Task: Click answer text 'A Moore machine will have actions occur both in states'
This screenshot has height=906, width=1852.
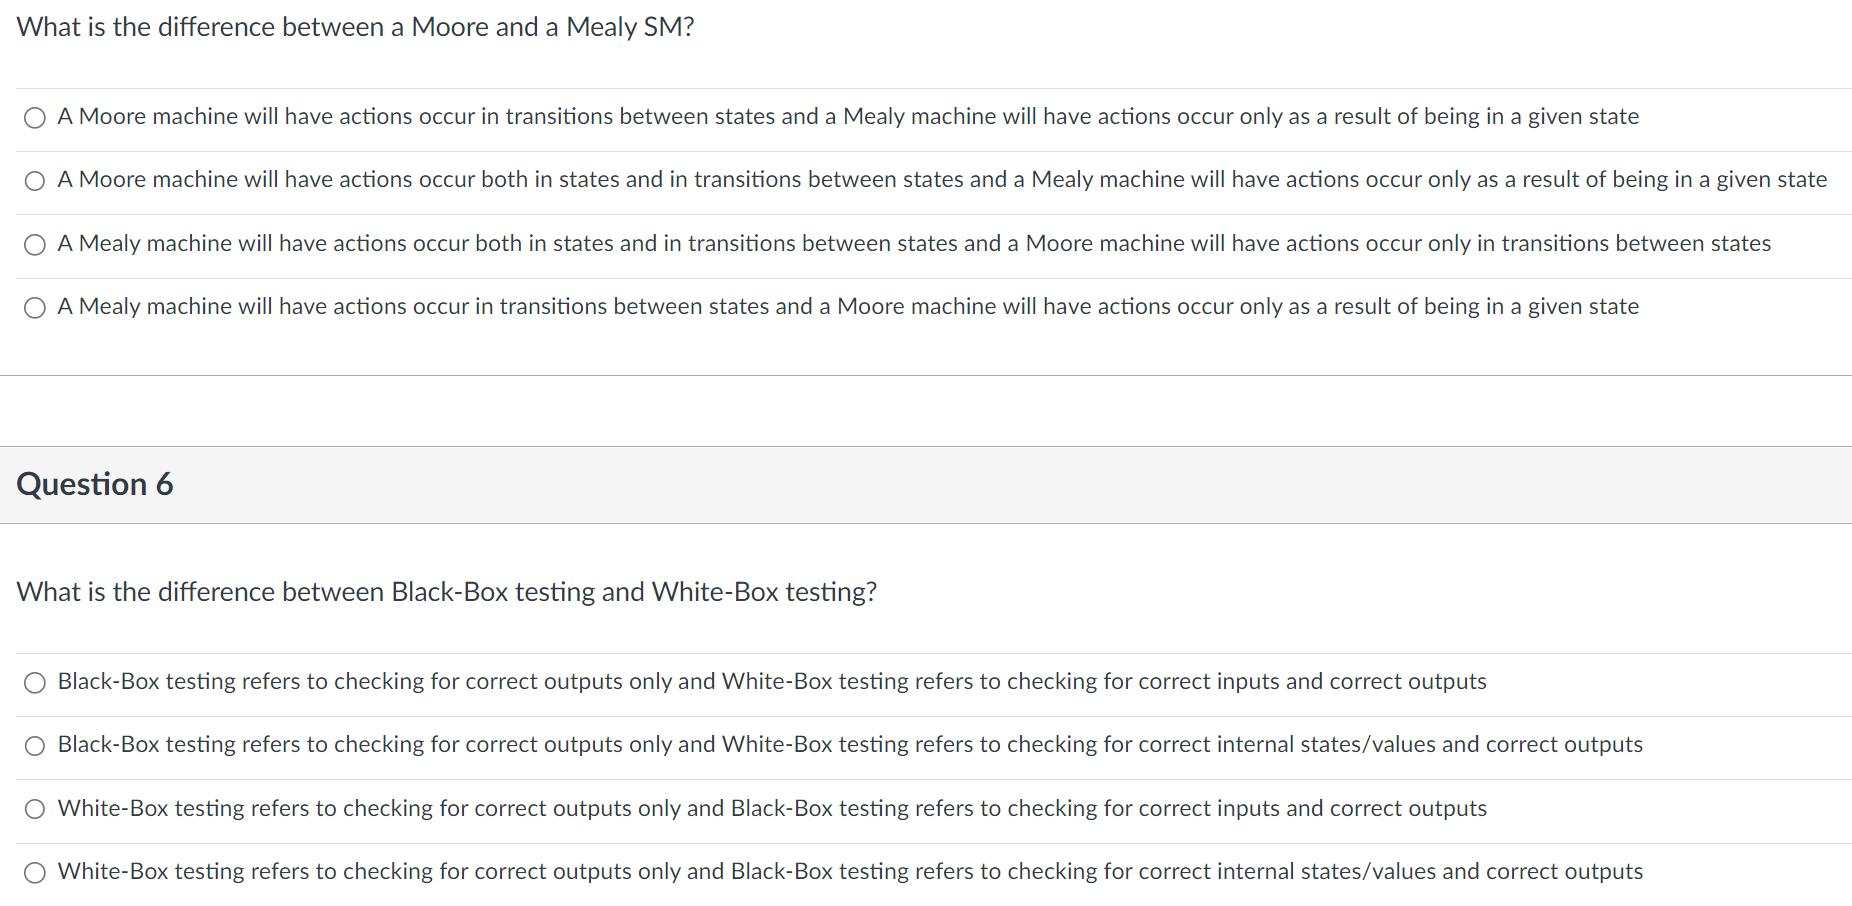Action: pos(942,180)
